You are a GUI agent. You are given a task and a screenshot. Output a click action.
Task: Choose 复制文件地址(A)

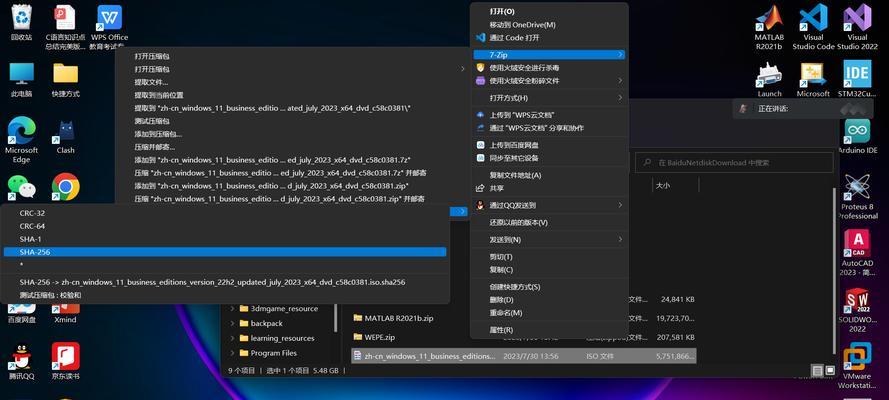[549, 175]
